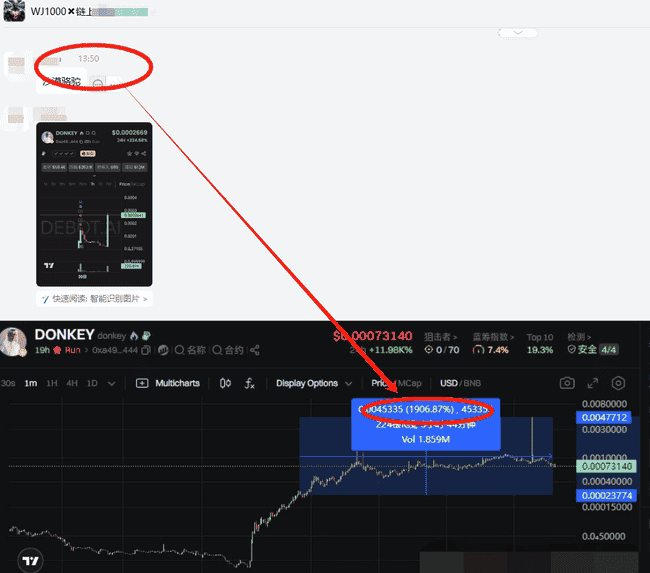The height and width of the screenshot is (573, 650).
Task: Expand the chart to fullscreen
Action: tap(593, 383)
